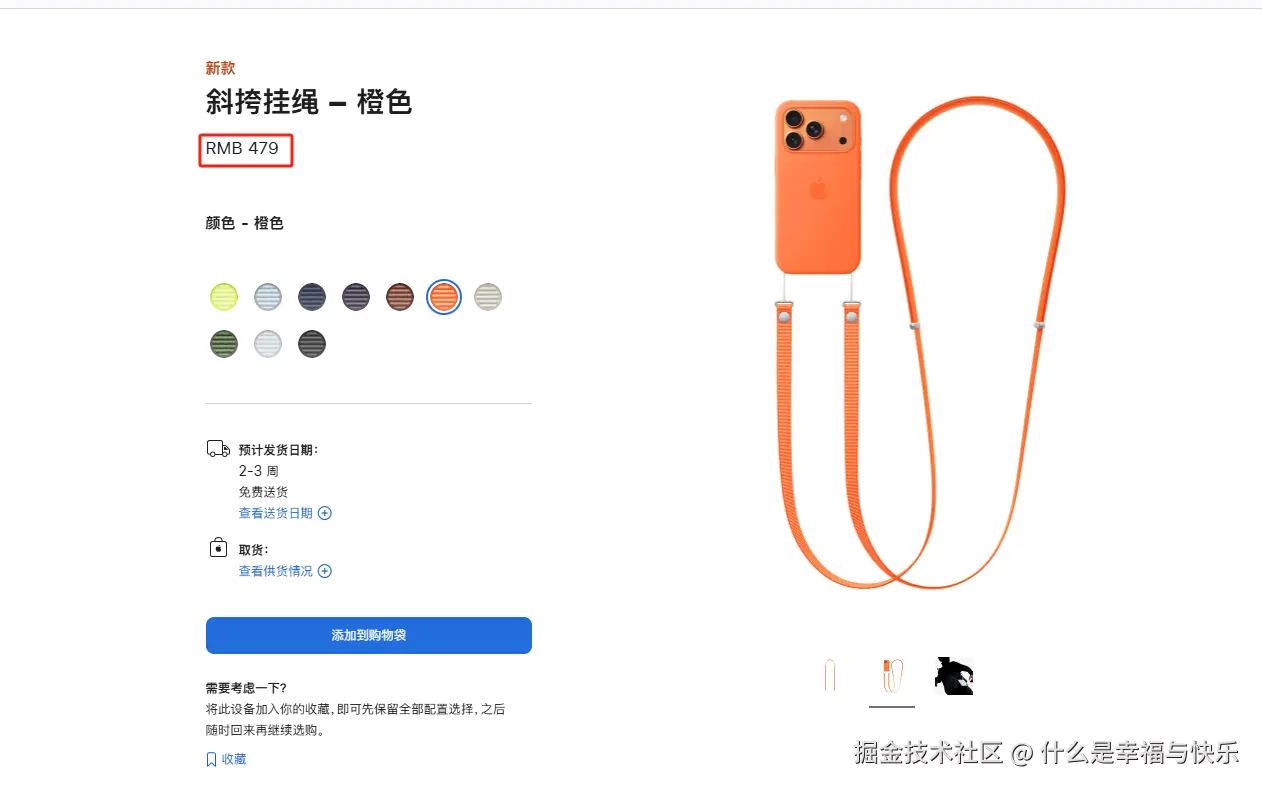The width and height of the screenshot is (1262, 789).
Task: Click plus icon beside 查看供货情况
Action: point(324,571)
